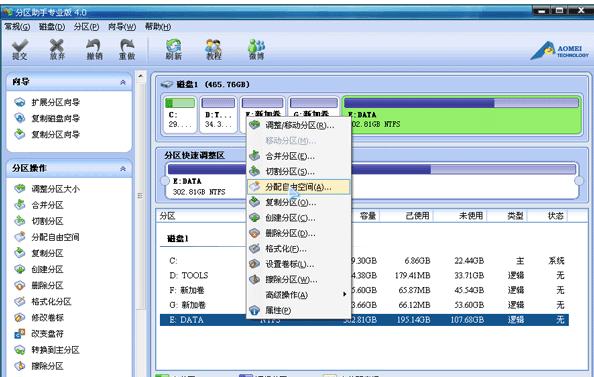The width and height of the screenshot is (594, 377).
Task: Open the 帮助(H) menu
Action: pos(158,27)
